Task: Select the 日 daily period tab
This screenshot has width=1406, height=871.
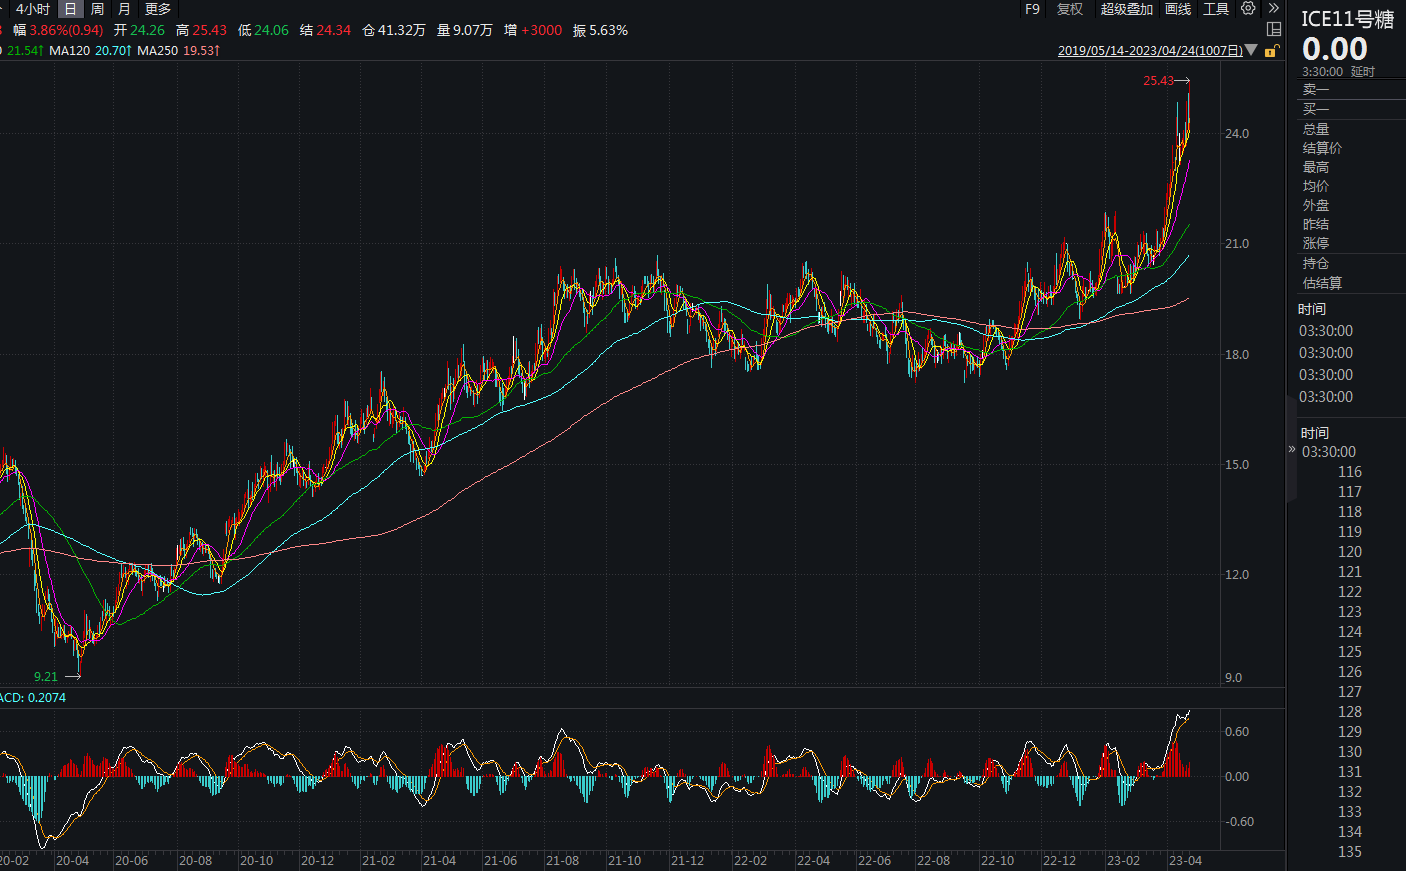Action: pyautogui.click(x=70, y=9)
